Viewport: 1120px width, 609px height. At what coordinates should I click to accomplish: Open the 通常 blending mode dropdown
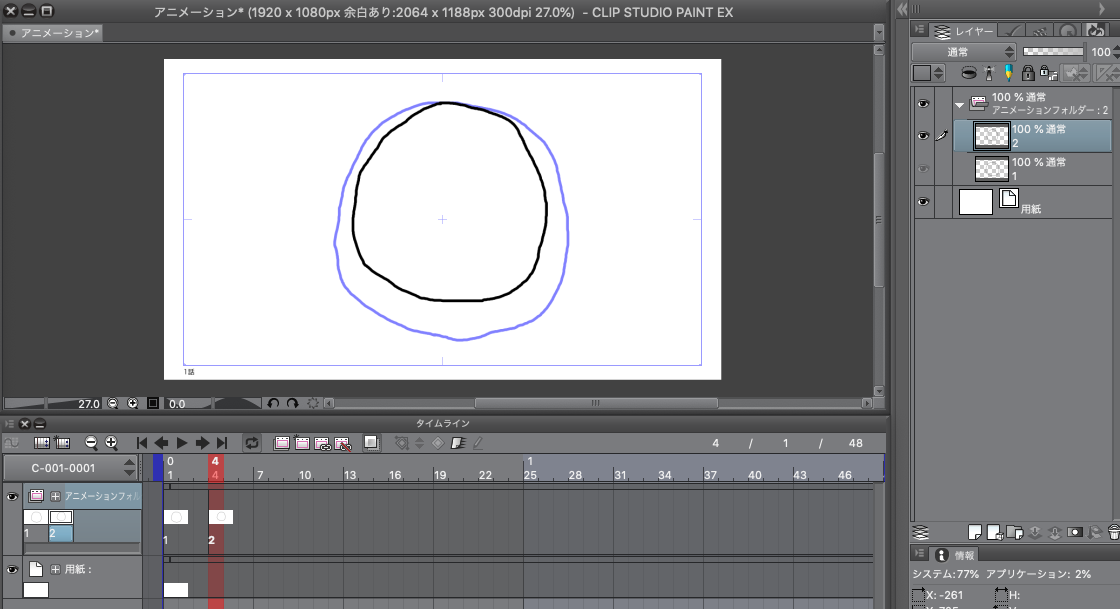(x=964, y=52)
